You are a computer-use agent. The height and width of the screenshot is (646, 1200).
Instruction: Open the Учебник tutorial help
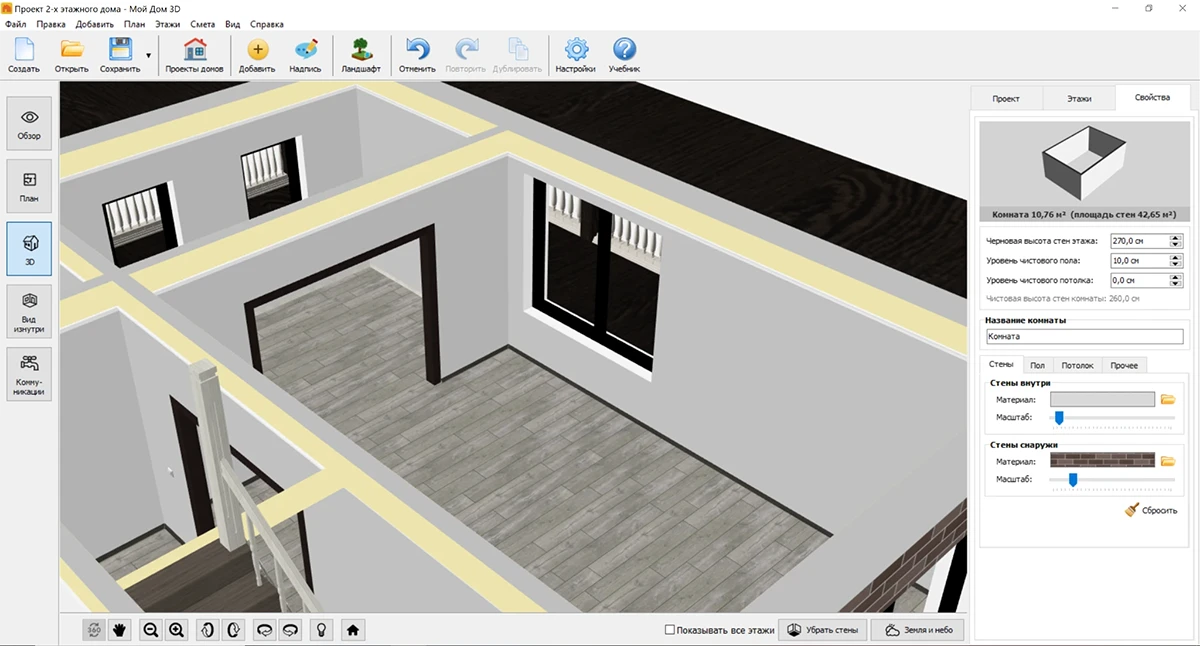(624, 55)
